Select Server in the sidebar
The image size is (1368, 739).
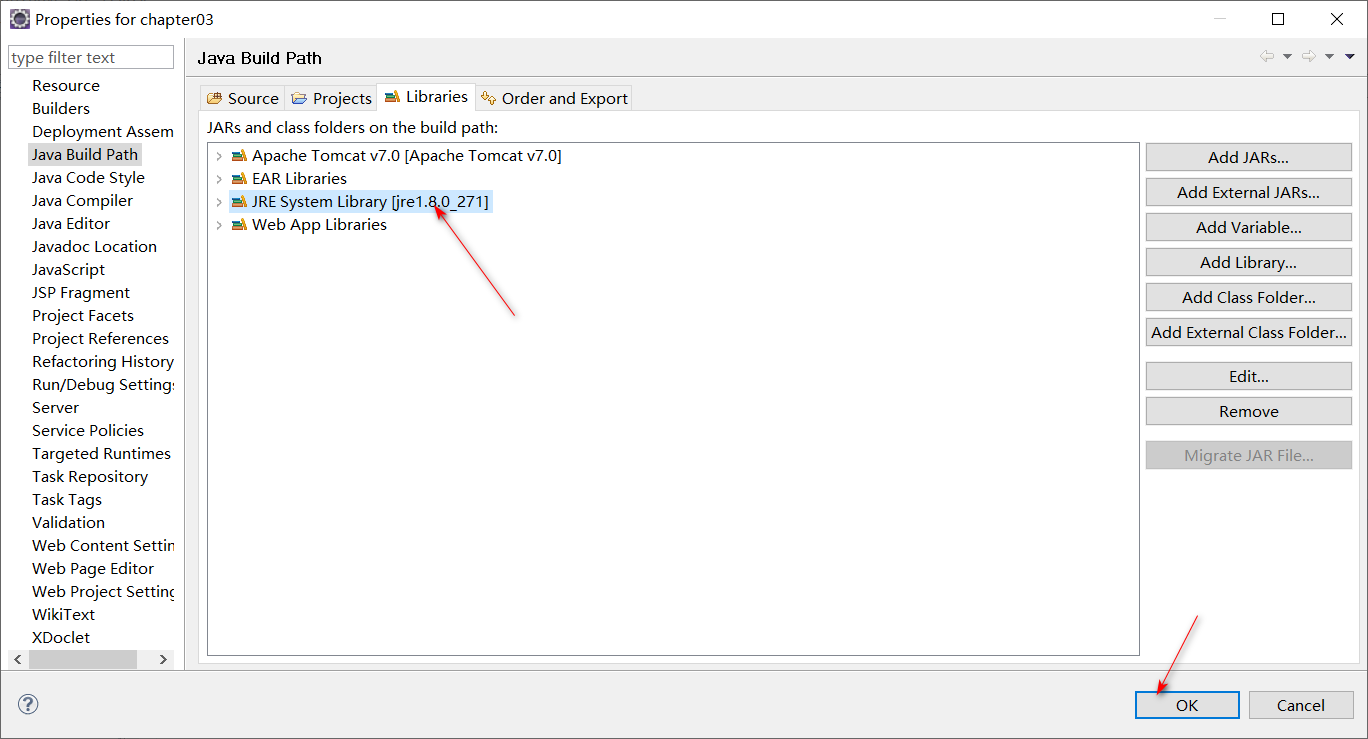pyautogui.click(x=55, y=408)
